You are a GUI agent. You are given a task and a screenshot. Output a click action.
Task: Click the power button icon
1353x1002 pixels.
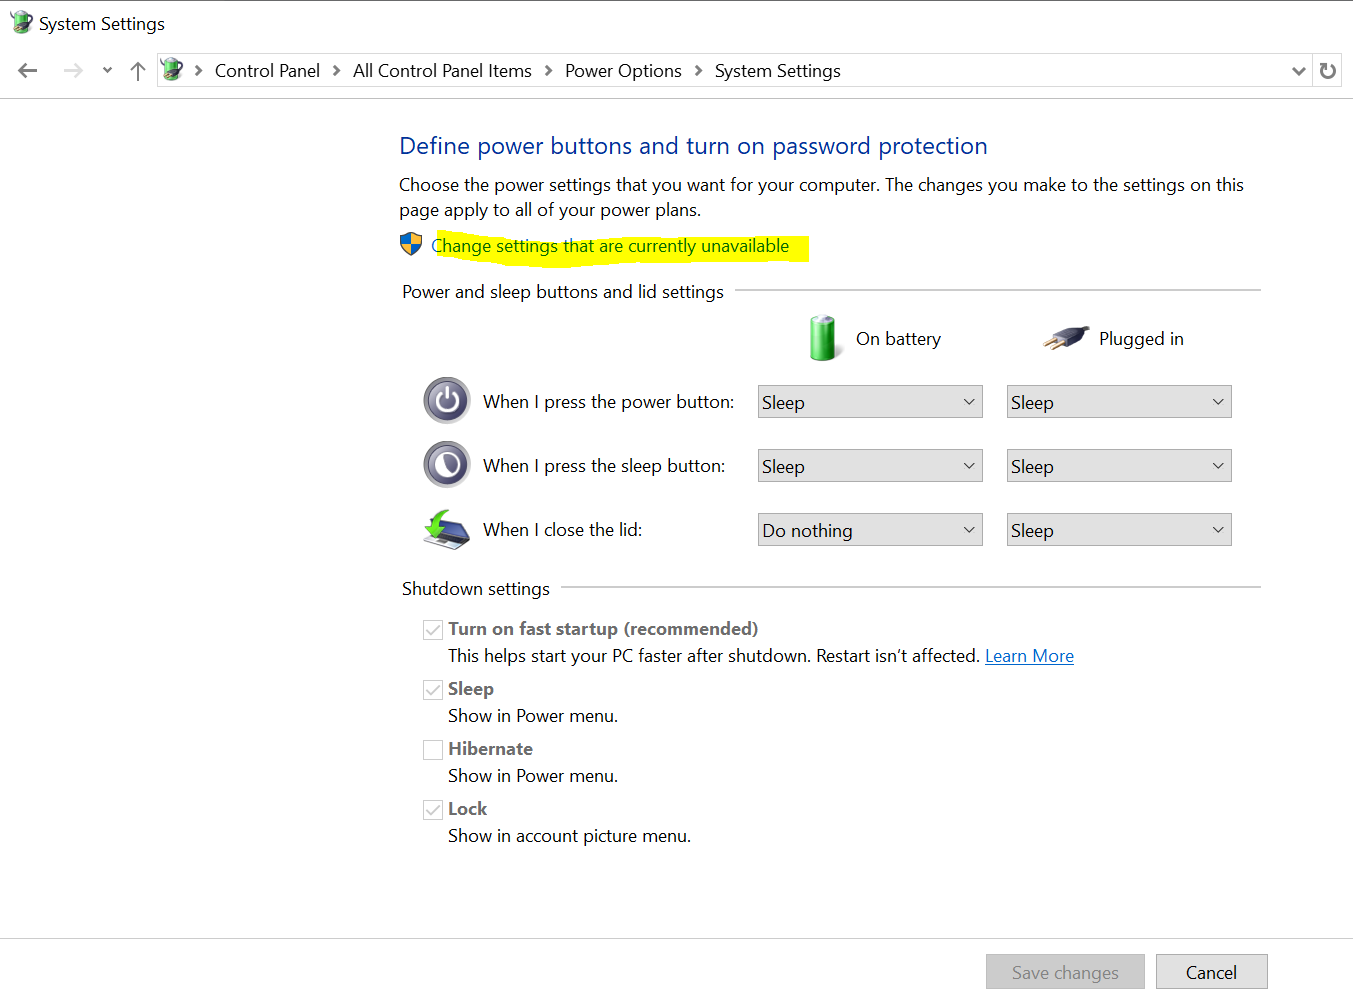pos(446,401)
